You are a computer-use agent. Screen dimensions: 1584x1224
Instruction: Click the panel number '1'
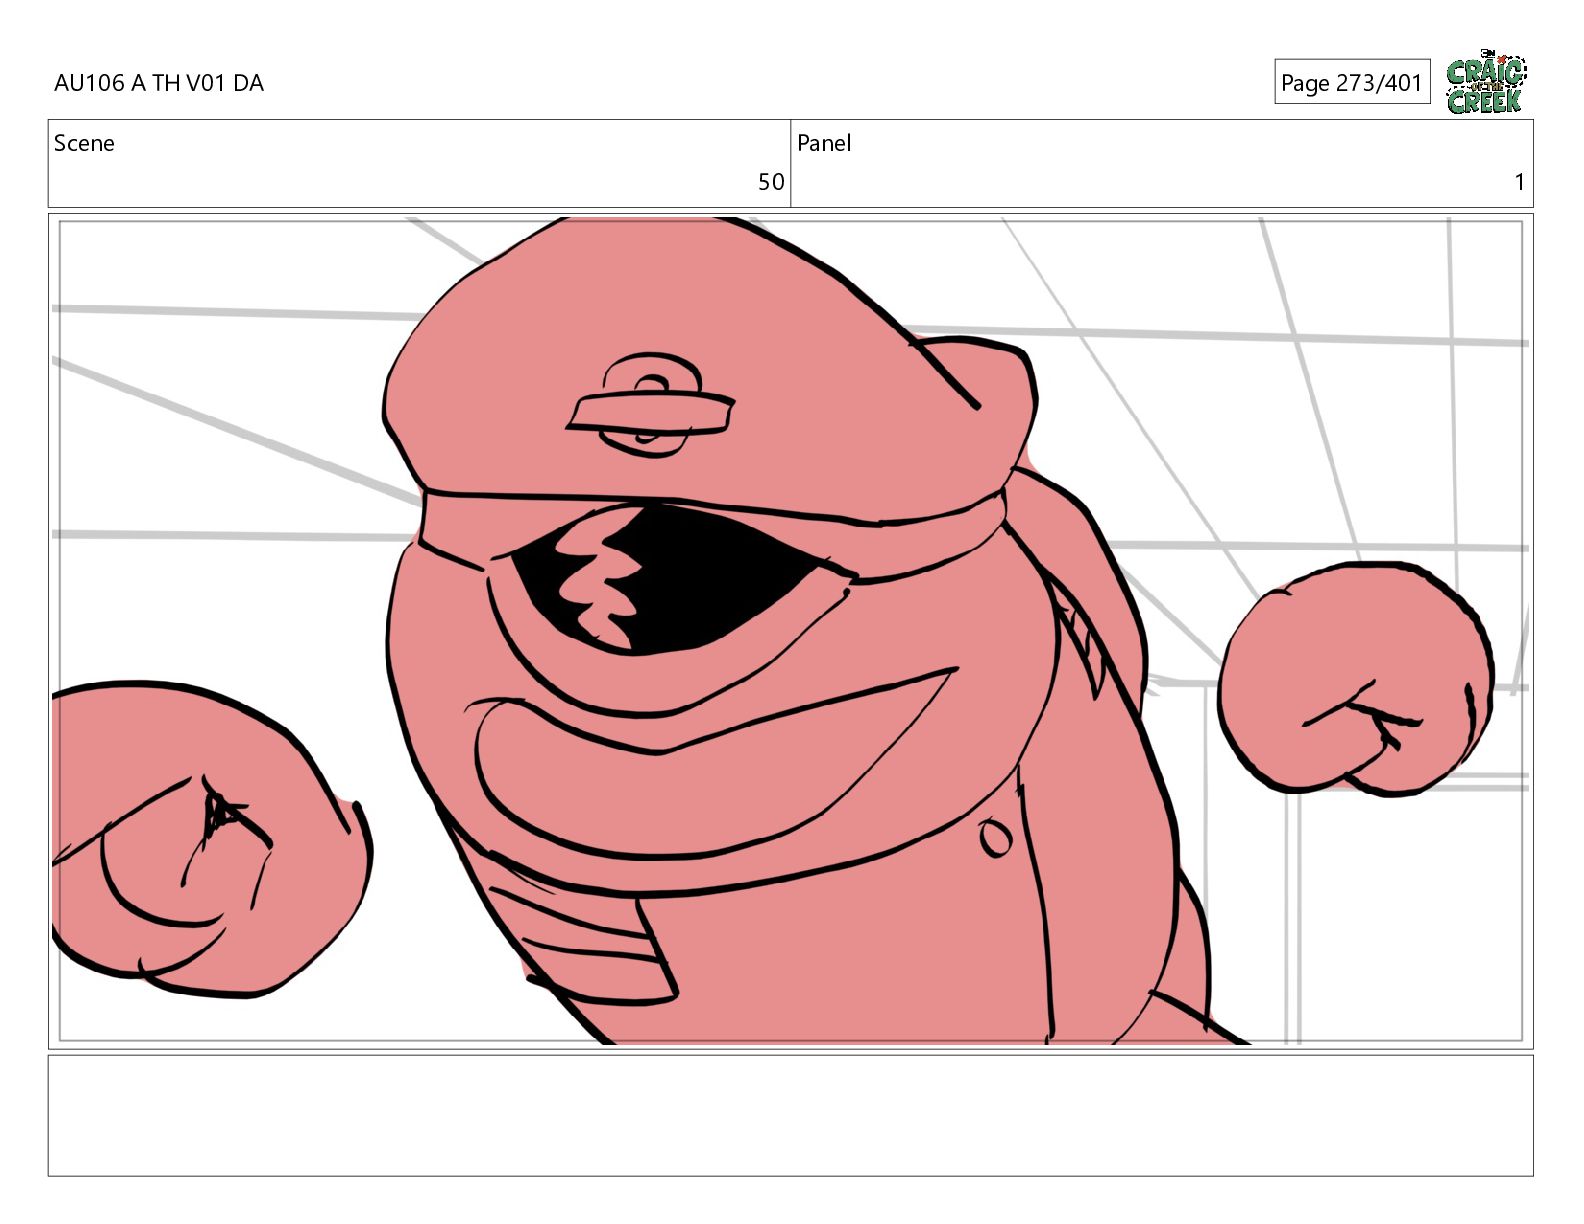click(1519, 182)
